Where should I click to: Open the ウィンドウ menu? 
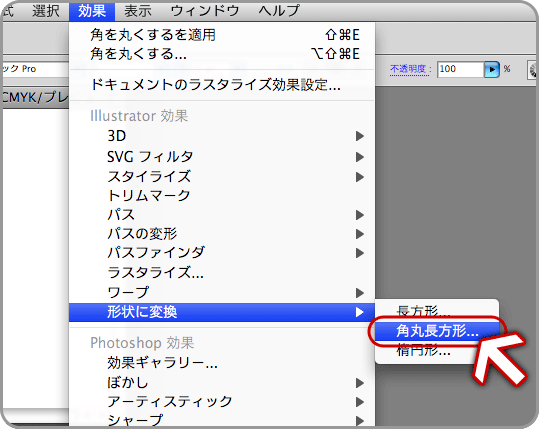click(x=205, y=11)
